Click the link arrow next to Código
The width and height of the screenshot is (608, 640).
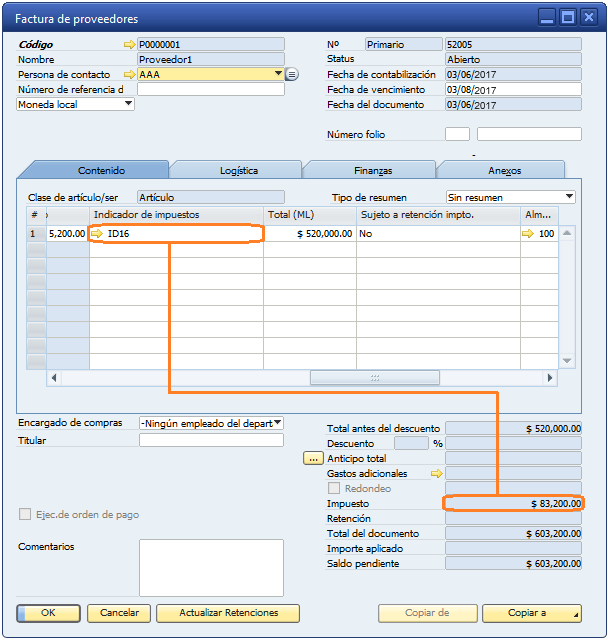(x=128, y=45)
